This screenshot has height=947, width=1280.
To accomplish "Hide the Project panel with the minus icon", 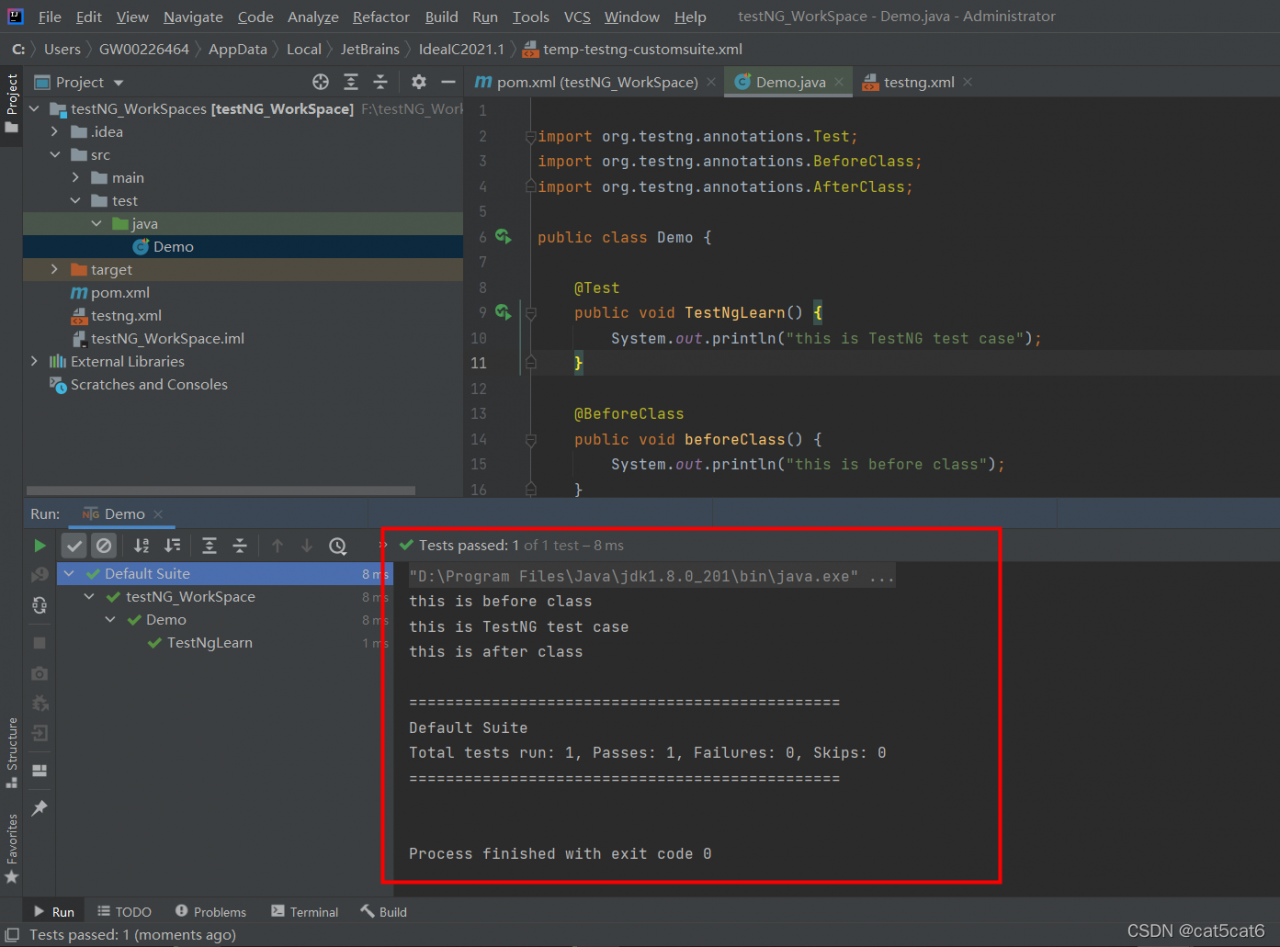I will tap(447, 82).
